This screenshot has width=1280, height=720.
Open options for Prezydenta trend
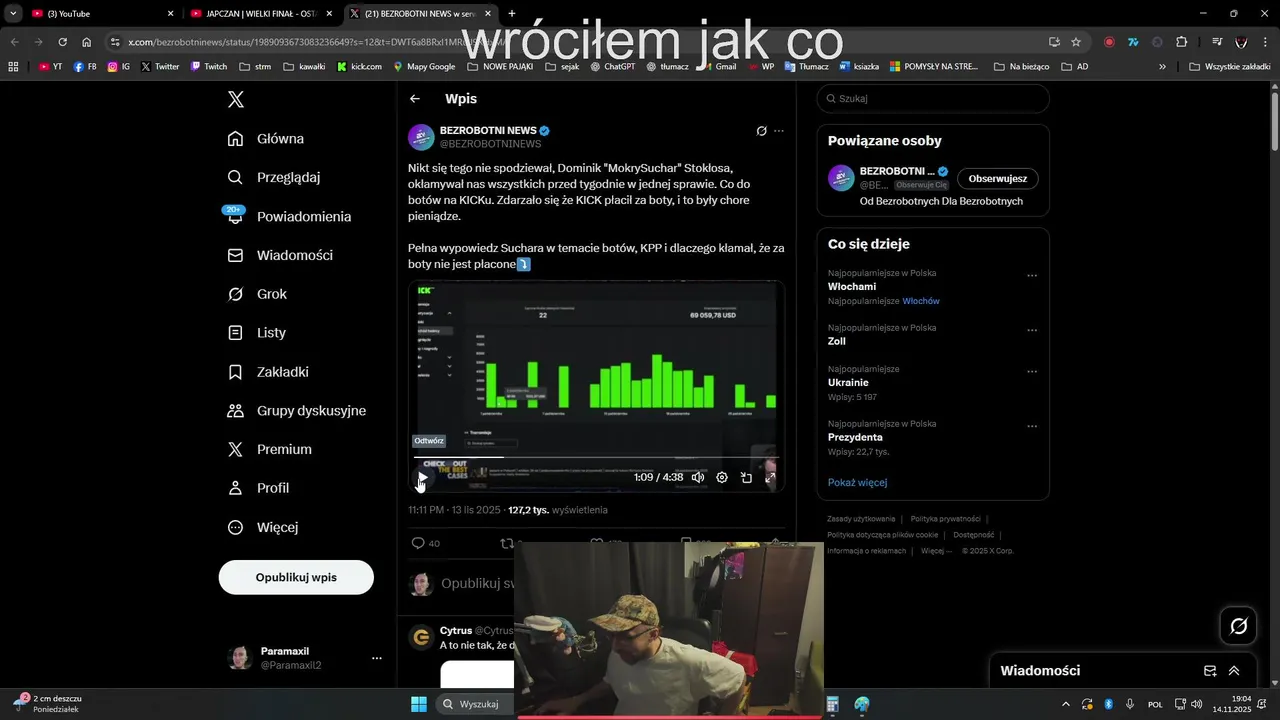(1032, 427)
